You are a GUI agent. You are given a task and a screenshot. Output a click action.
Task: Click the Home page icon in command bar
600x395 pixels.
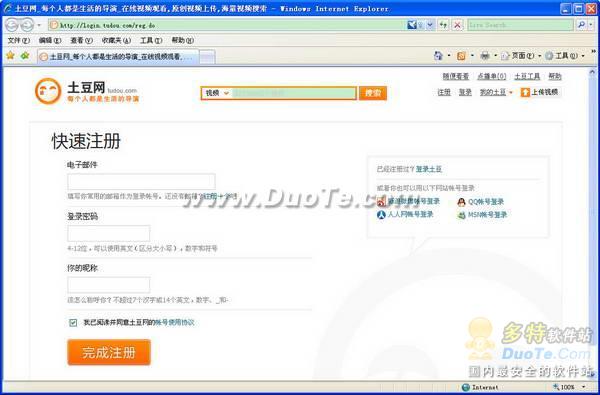(x=439, y=56)
